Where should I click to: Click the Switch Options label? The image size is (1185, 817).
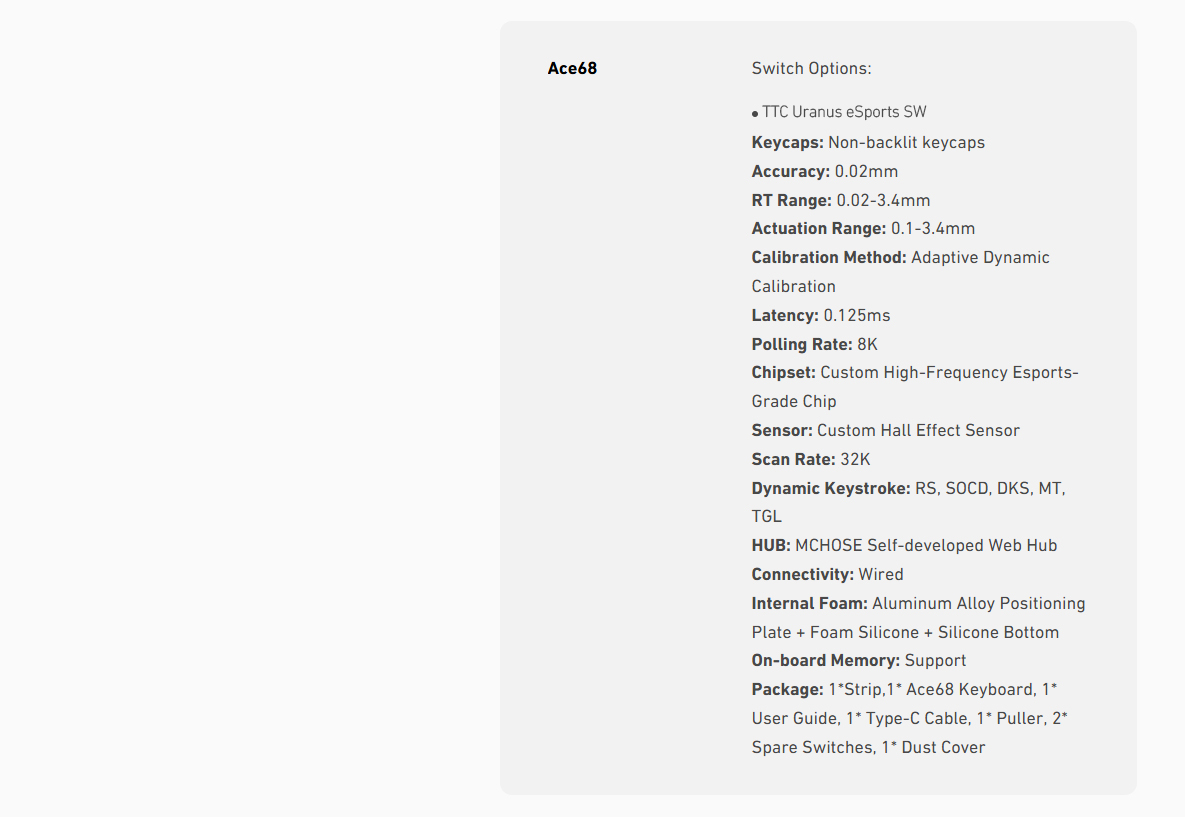coord(811,69)
